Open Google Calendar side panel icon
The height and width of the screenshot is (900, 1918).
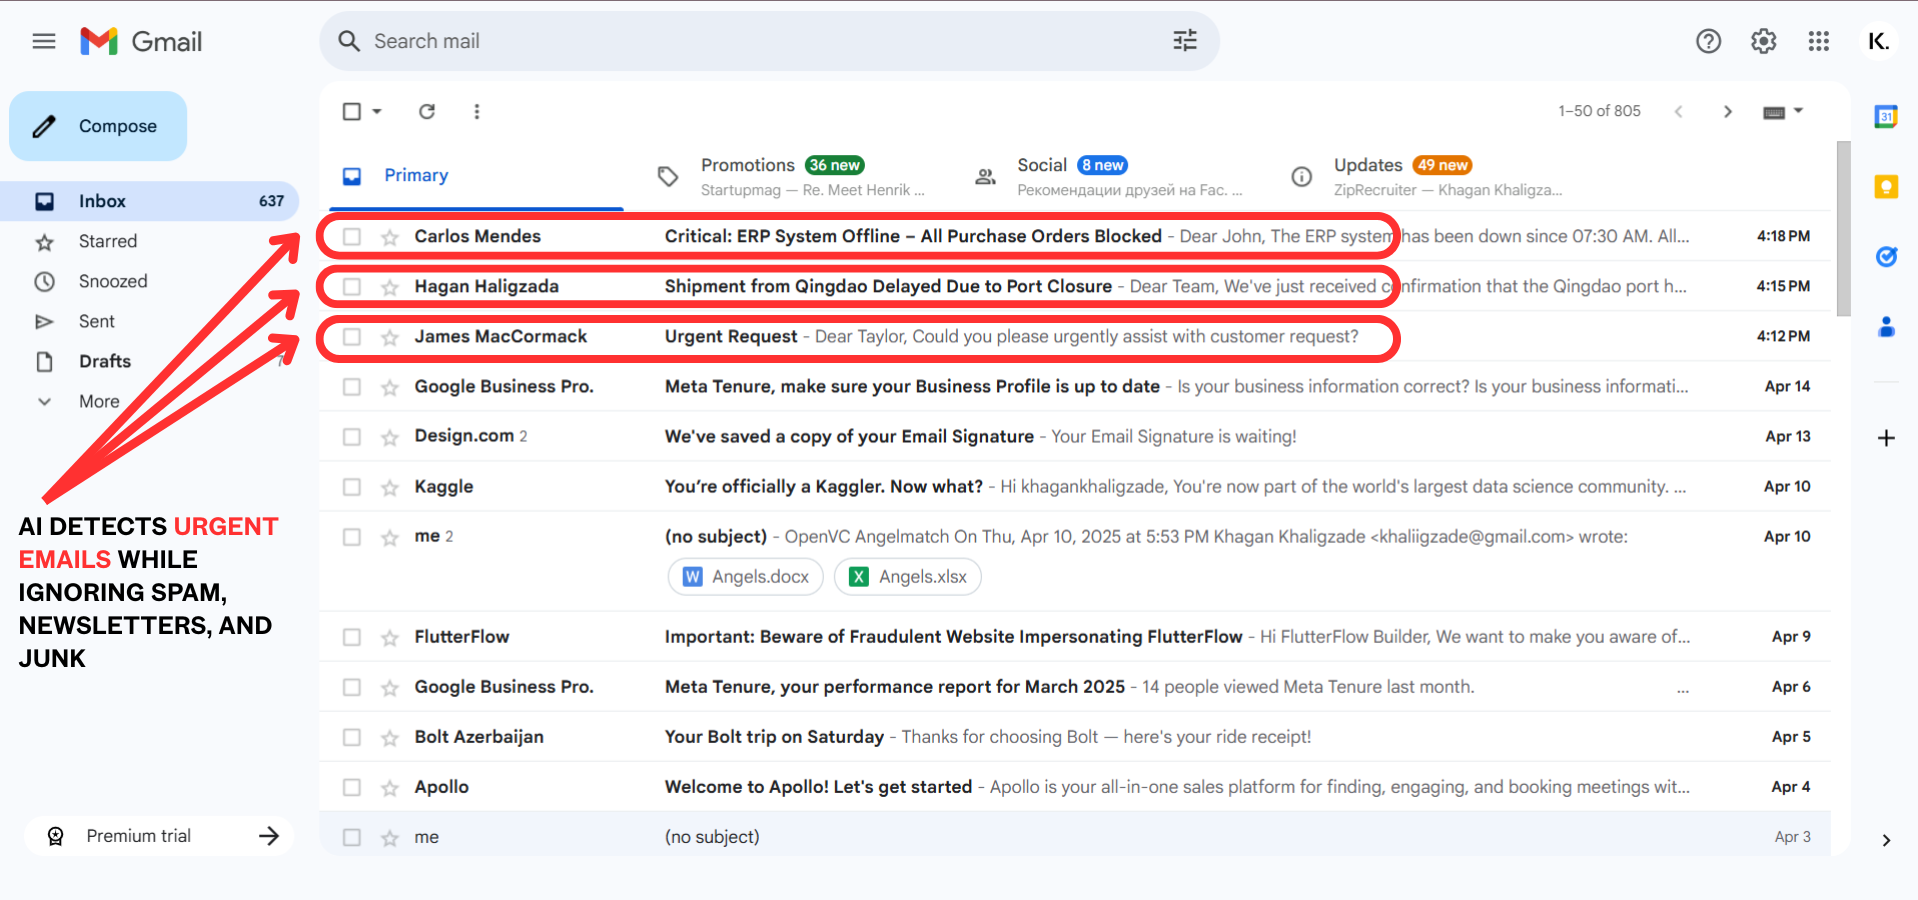(1886, 117)
